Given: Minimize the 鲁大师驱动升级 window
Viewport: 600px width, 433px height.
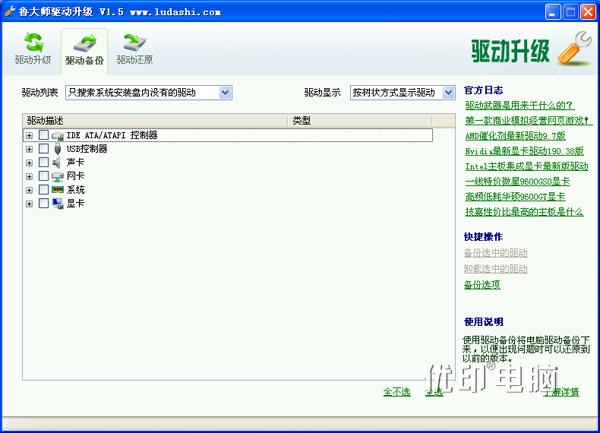Looking at the screenshot, I should pos(553,12).
